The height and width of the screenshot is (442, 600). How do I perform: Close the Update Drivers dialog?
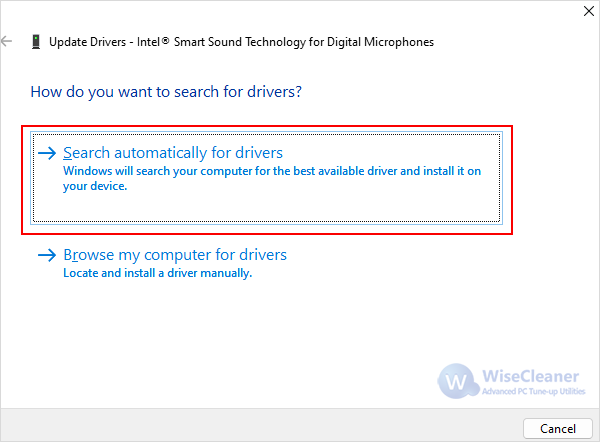tap(589, 11)
